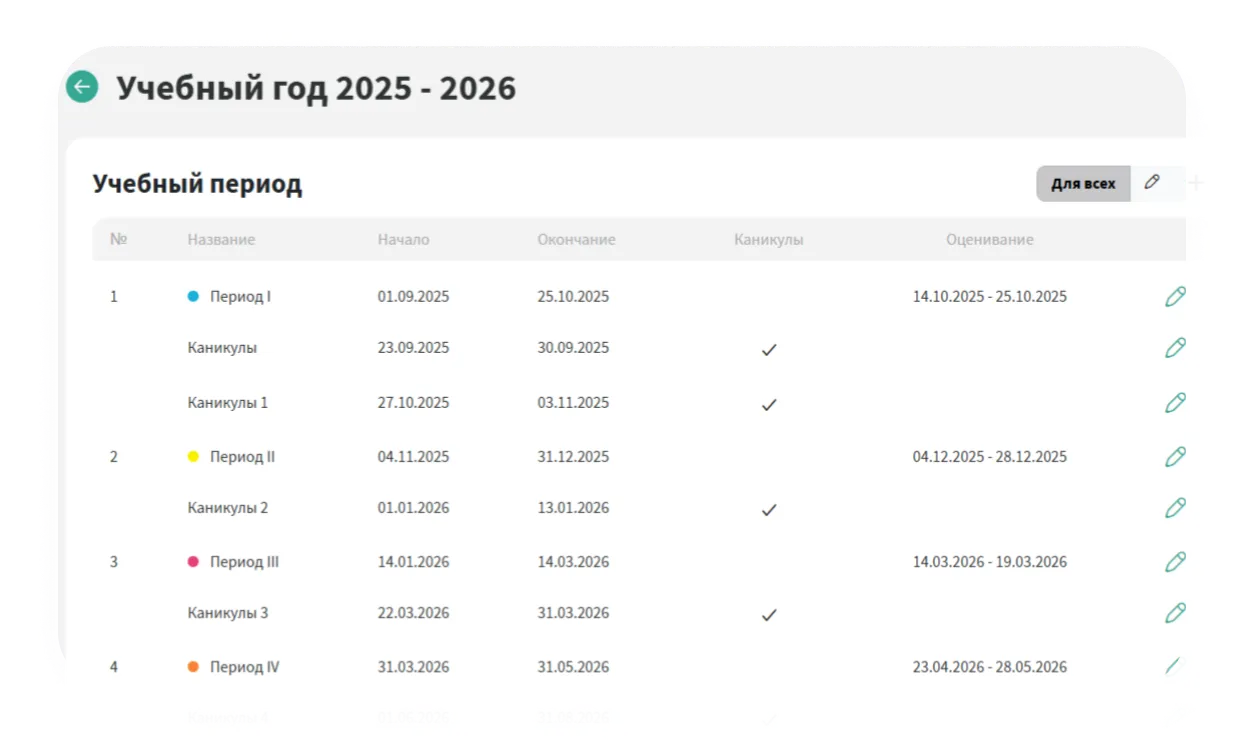Sort by the Начало column header

403,240
